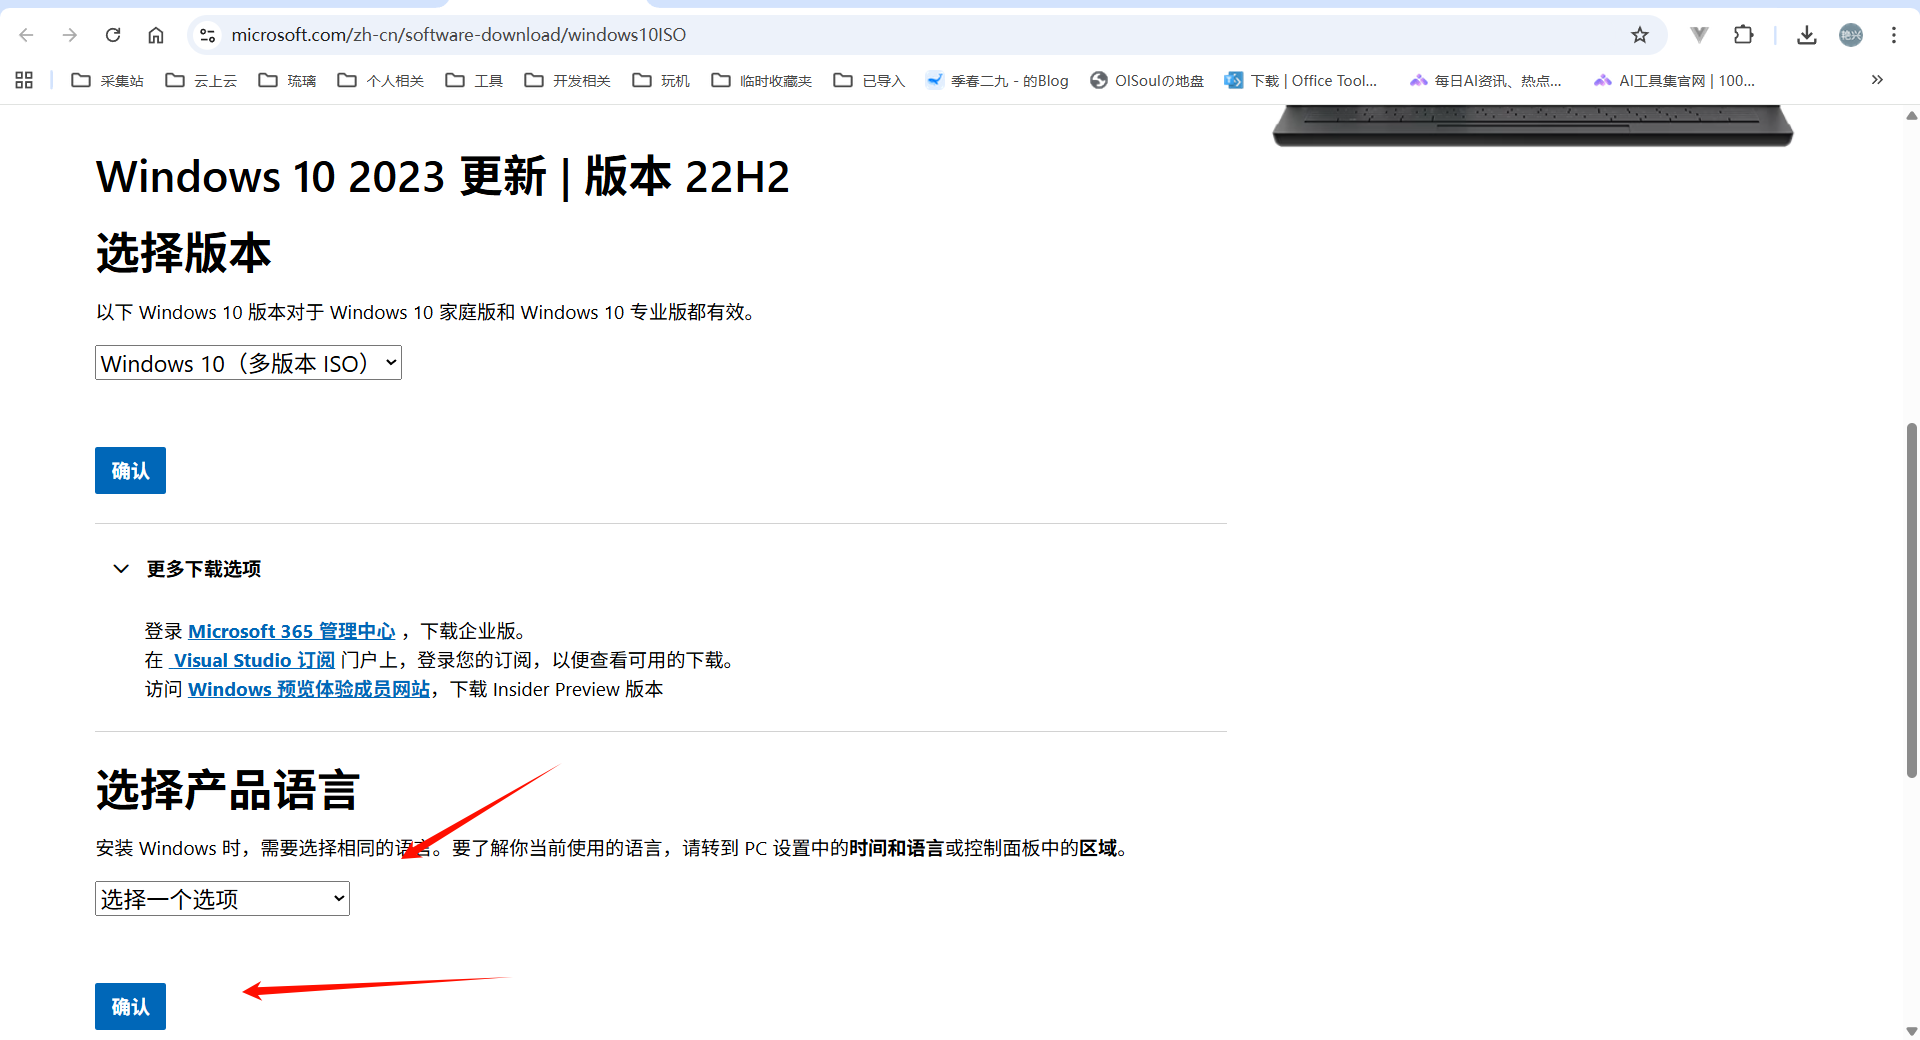
Task: Show more bookmarks via the overflow chevron
Action: 1877,80
